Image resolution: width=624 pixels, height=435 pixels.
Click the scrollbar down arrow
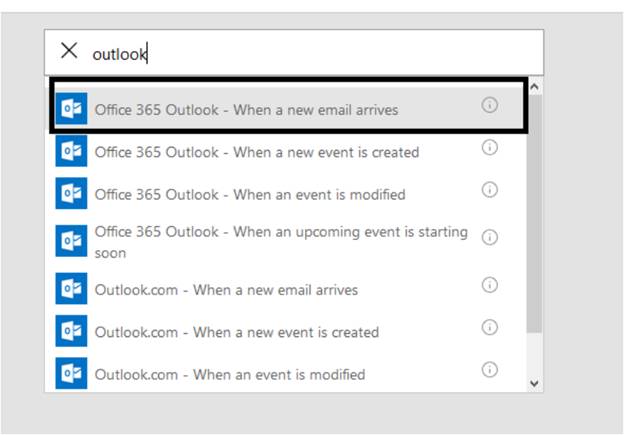[534, 382]
